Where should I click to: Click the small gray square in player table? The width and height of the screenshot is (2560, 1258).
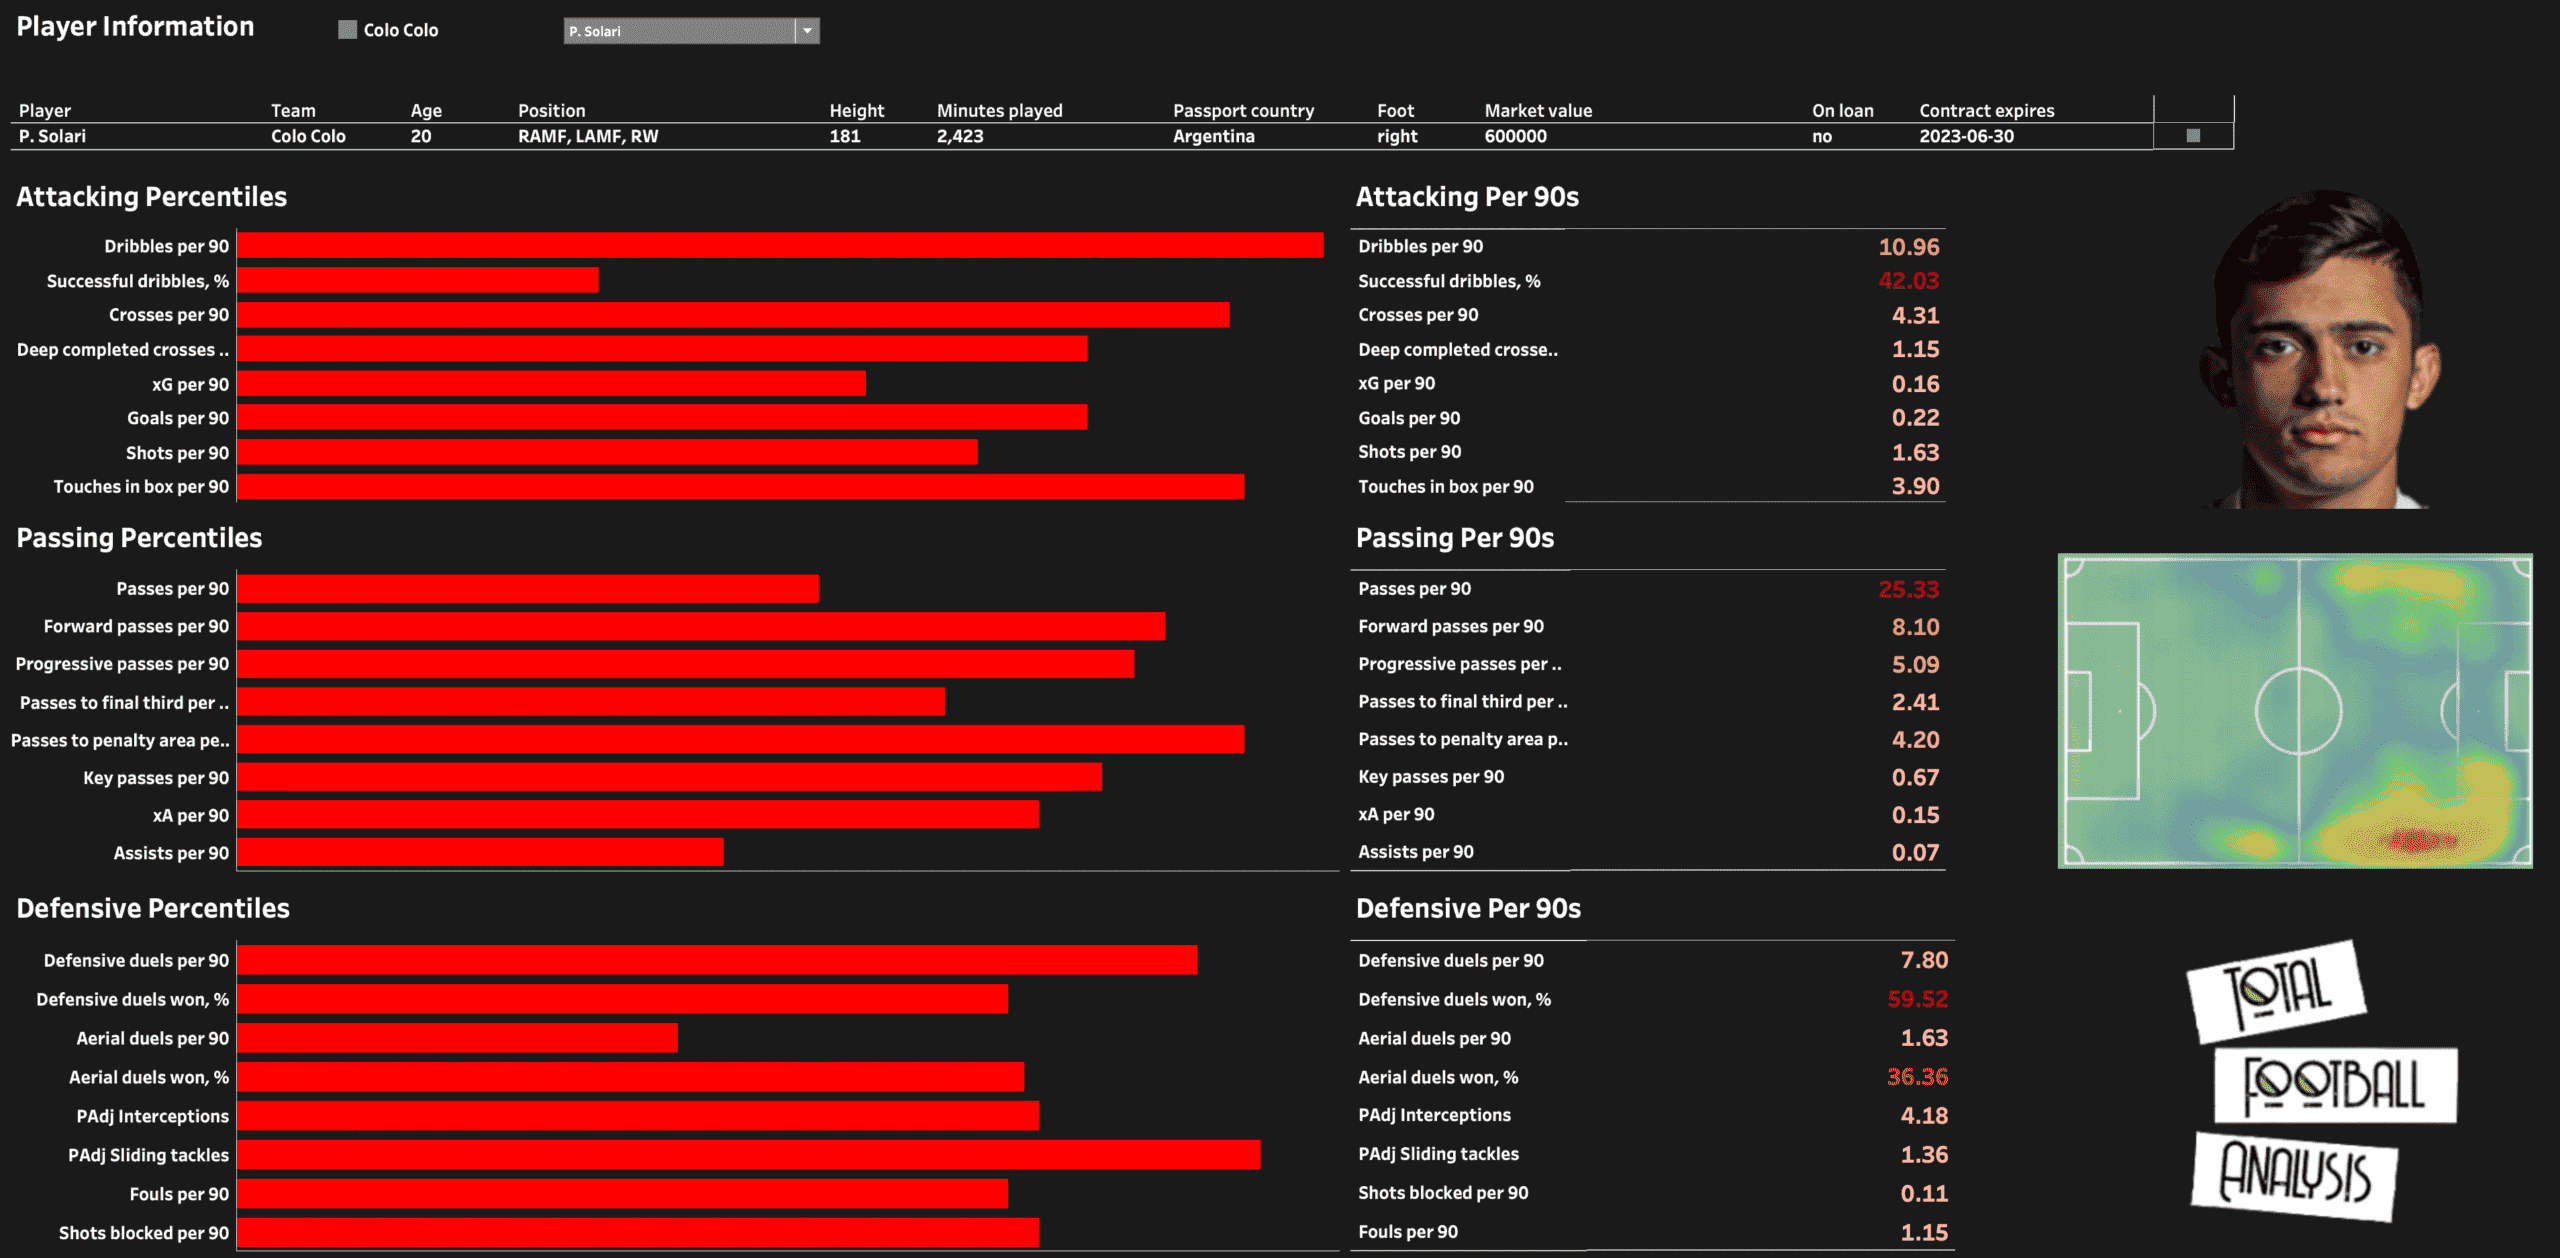pyautogui.click(x=2193, y=136)
